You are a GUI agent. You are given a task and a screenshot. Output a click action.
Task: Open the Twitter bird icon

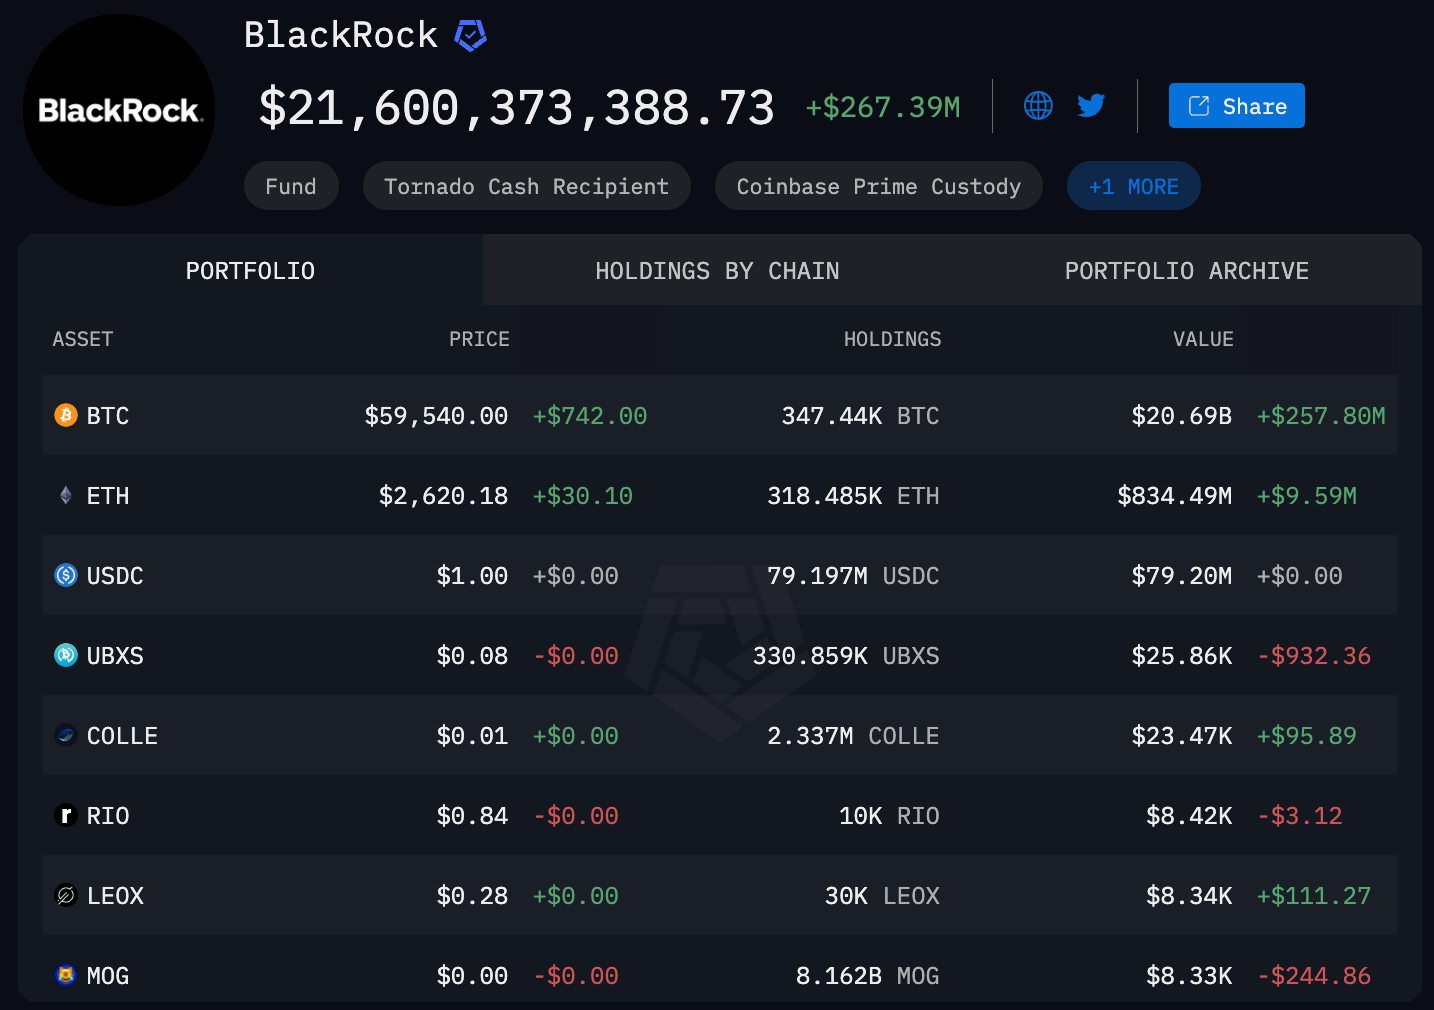coord(1091,105)
